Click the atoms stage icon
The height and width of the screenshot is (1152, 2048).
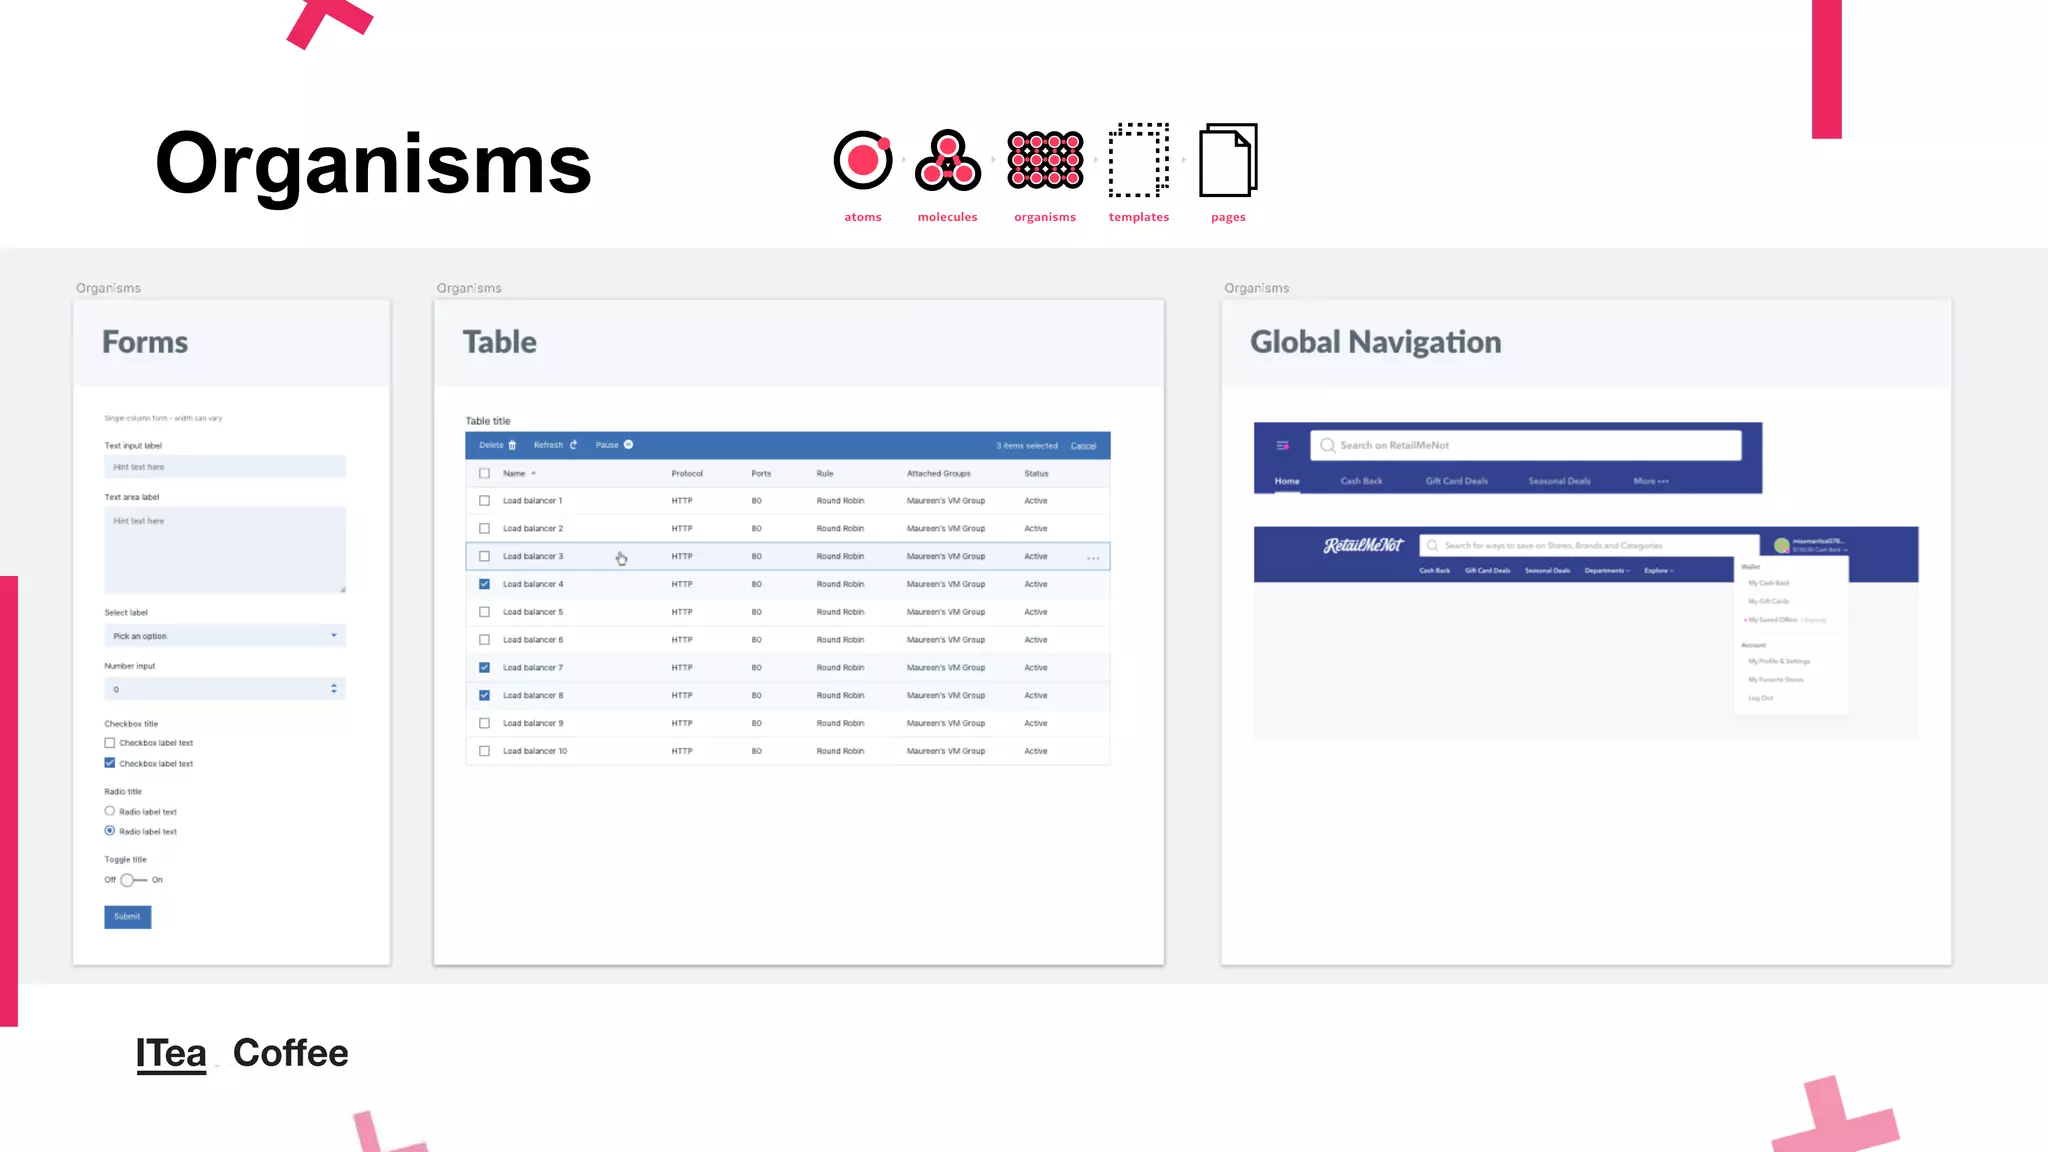point(863,160)
